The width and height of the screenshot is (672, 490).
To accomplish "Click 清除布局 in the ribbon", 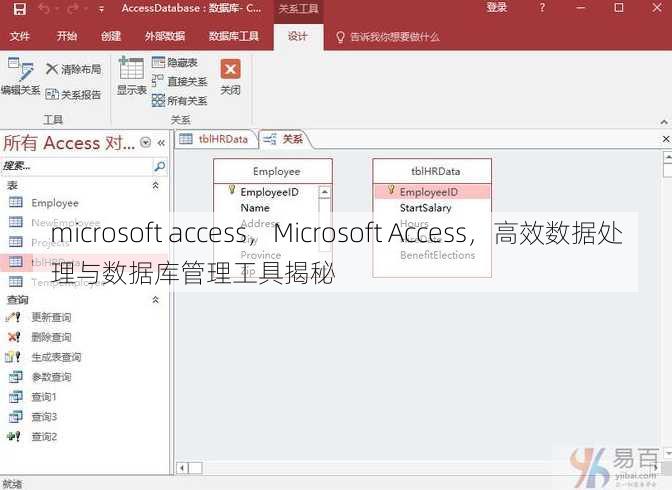I will 73,69.
